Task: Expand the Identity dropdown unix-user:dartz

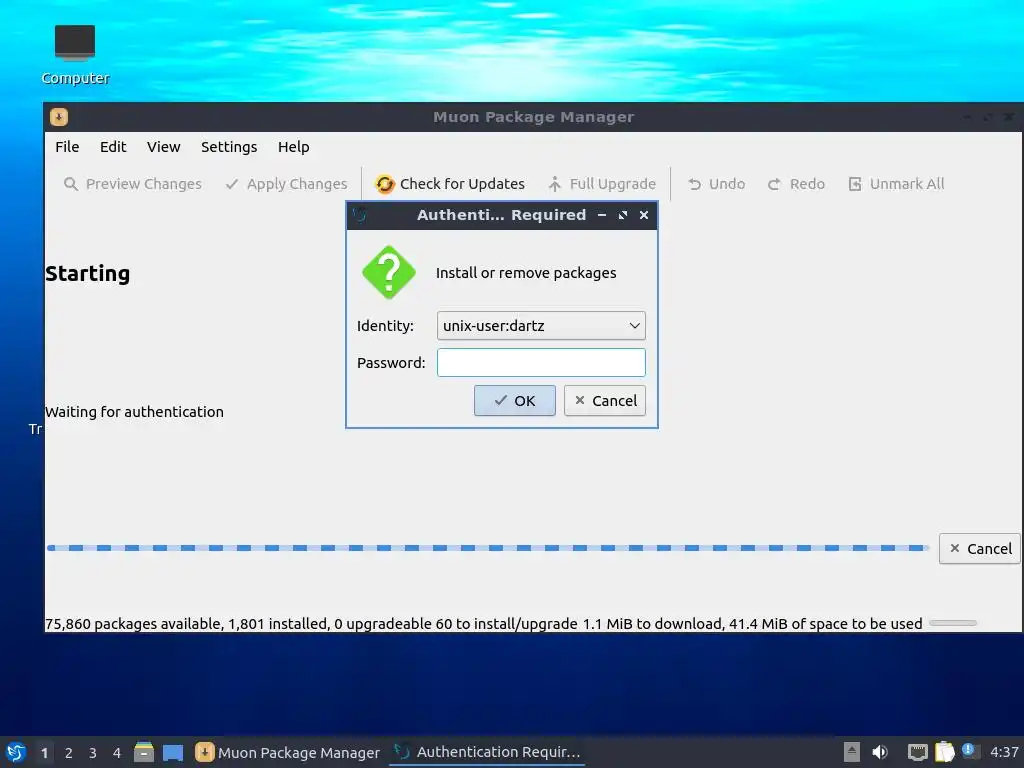Action: (541, 326)
